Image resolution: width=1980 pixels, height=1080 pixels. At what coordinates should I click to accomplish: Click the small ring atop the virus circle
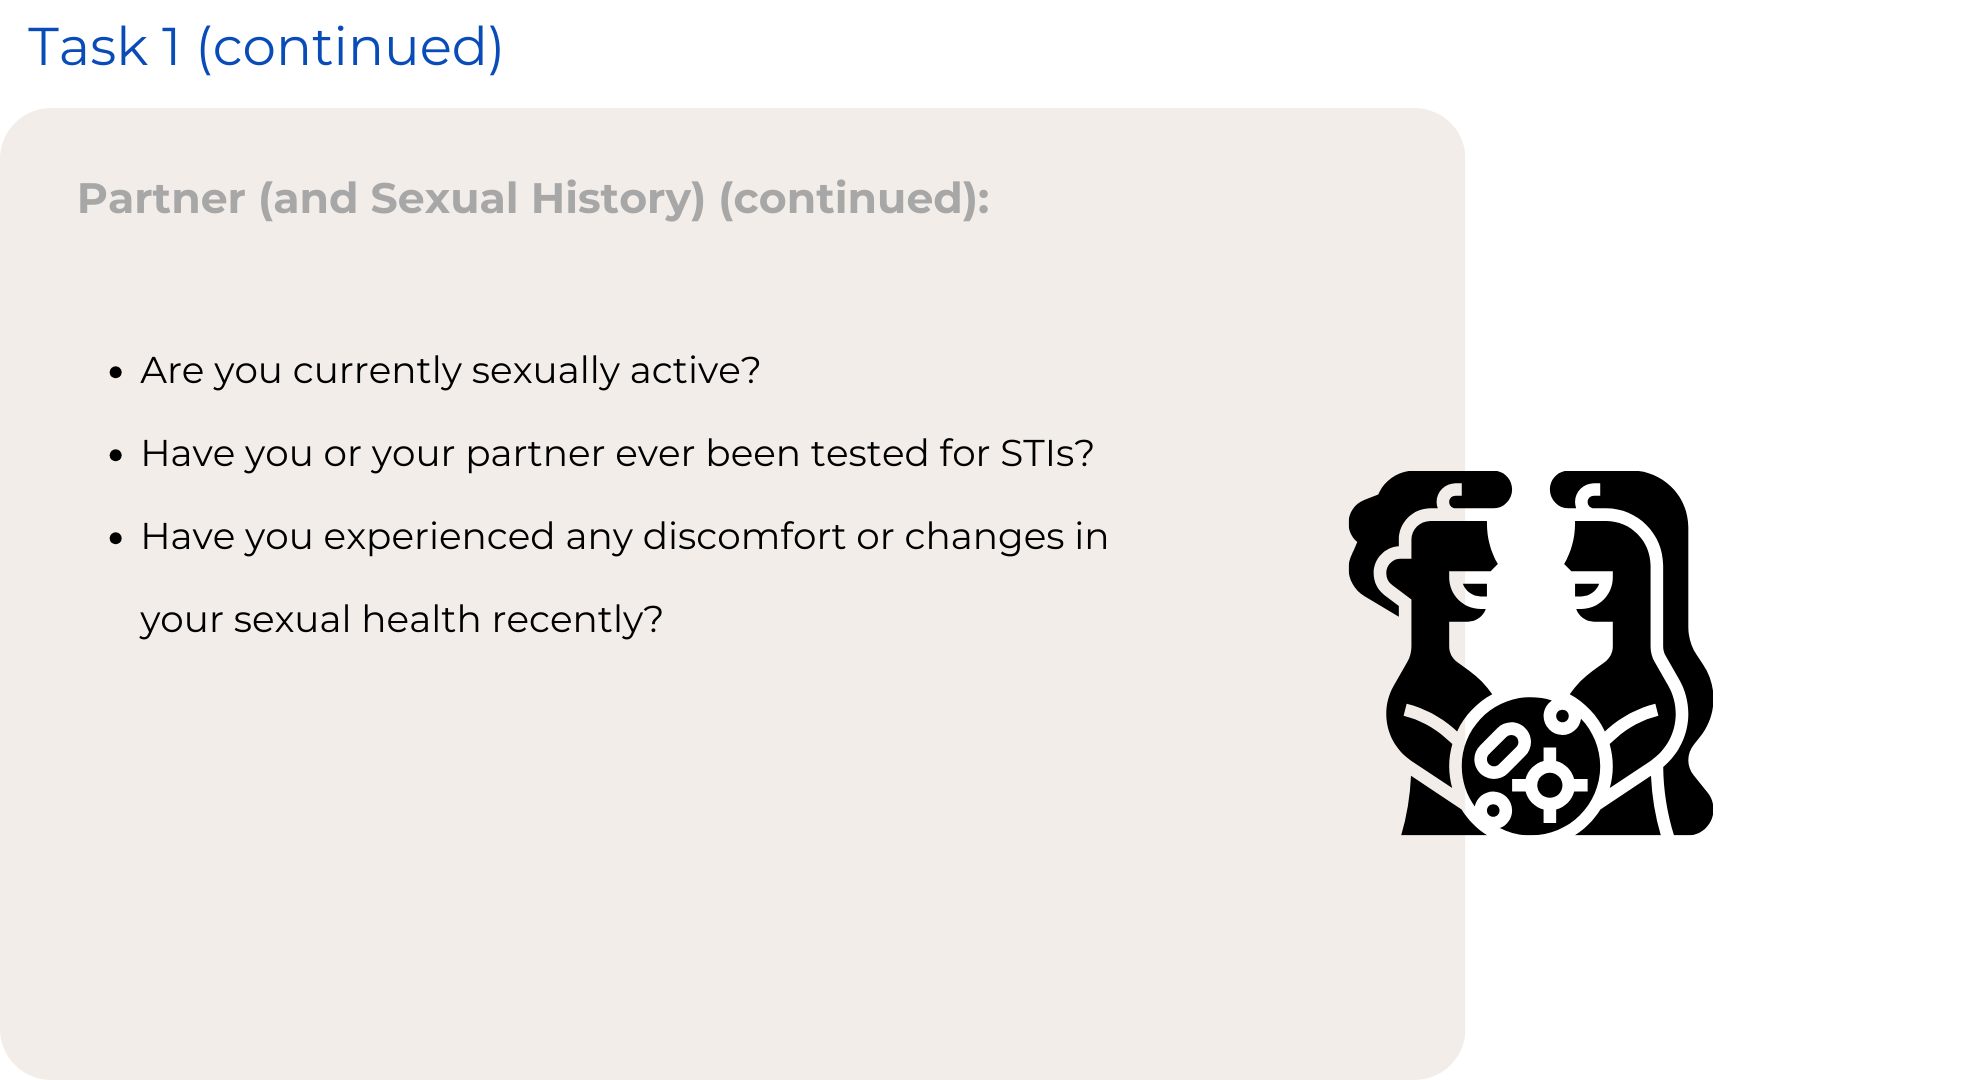click(1562, 716)
